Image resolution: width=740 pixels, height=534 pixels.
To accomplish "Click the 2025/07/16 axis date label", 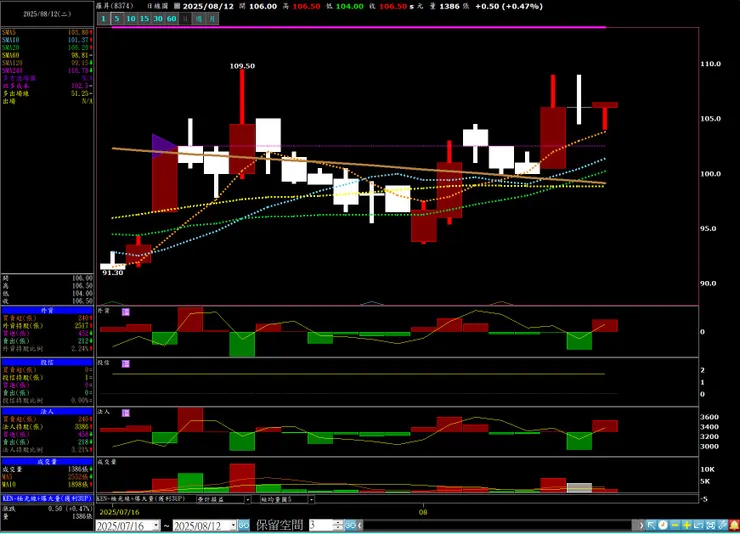I will click(119, 512).
